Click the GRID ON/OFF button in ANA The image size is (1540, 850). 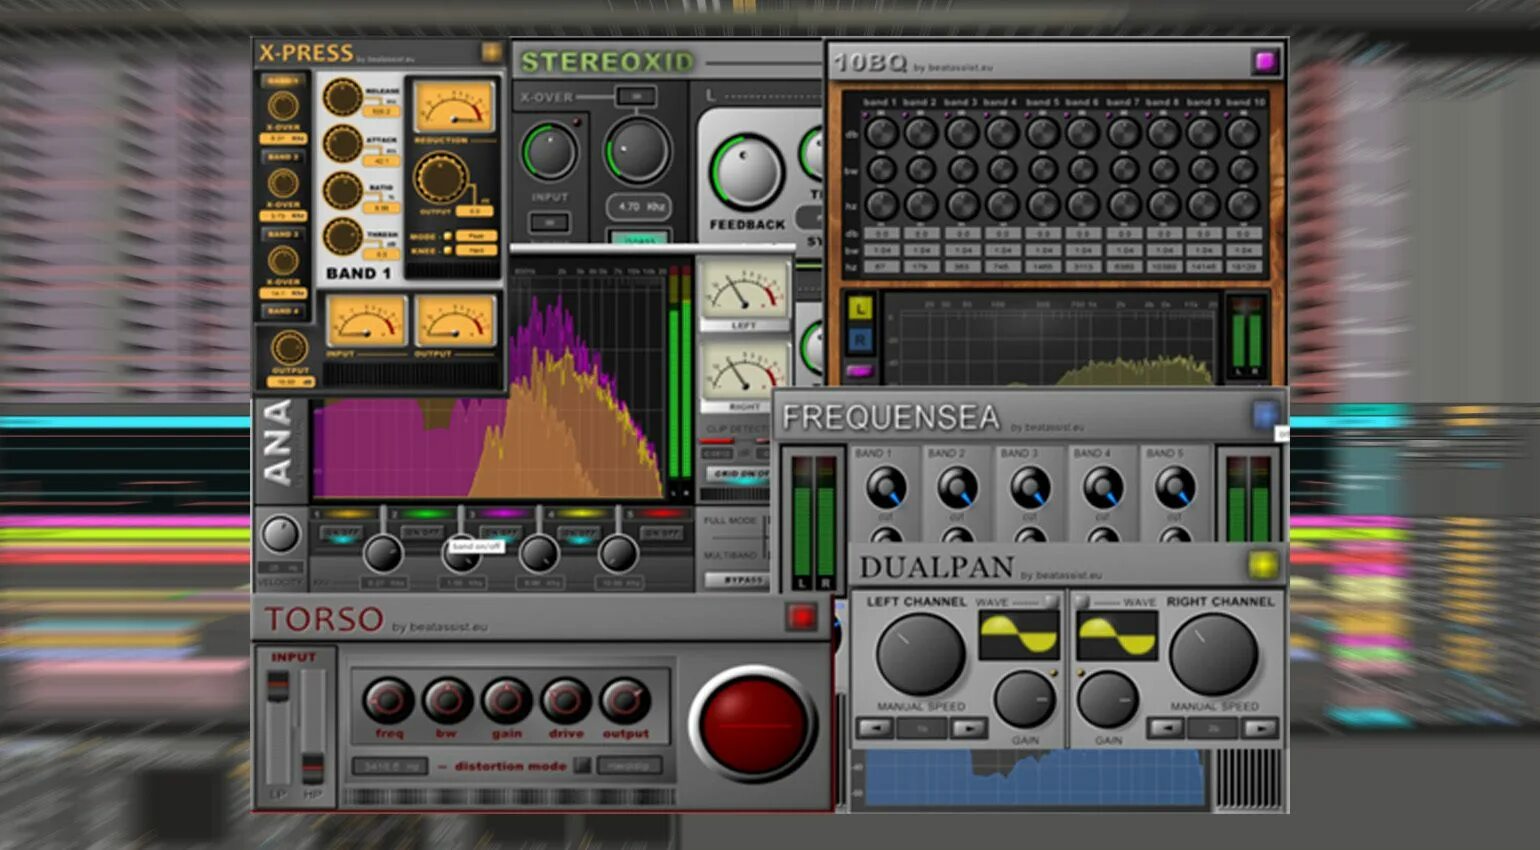pos(738,473)
